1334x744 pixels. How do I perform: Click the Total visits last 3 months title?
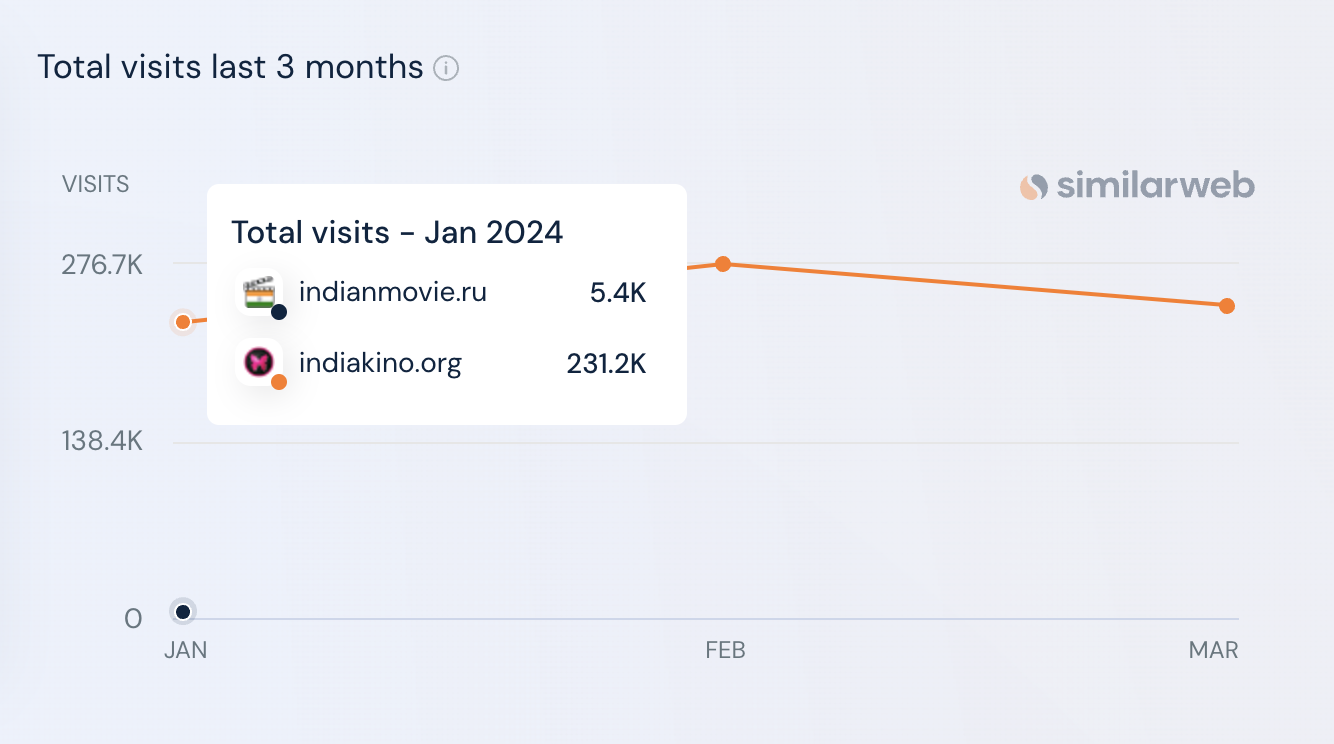231,68
